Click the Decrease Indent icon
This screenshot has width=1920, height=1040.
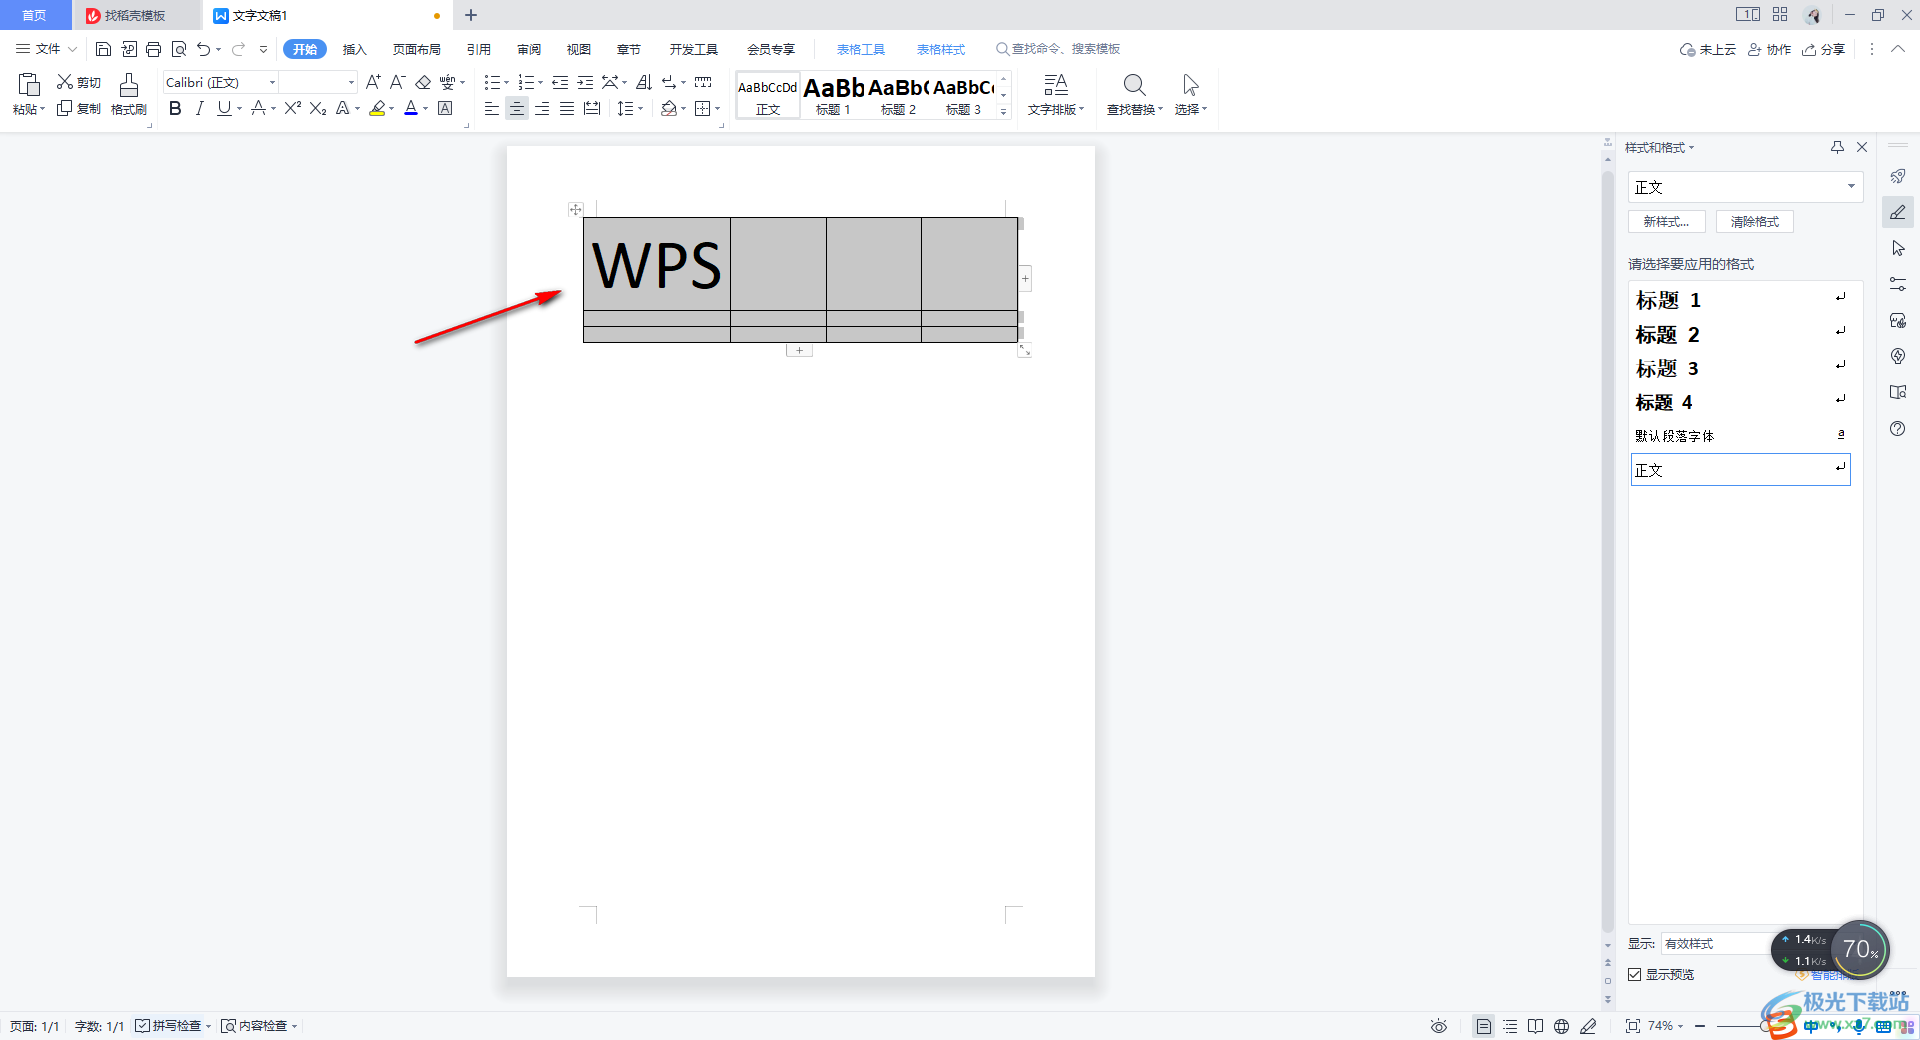[x=560, y=82]
